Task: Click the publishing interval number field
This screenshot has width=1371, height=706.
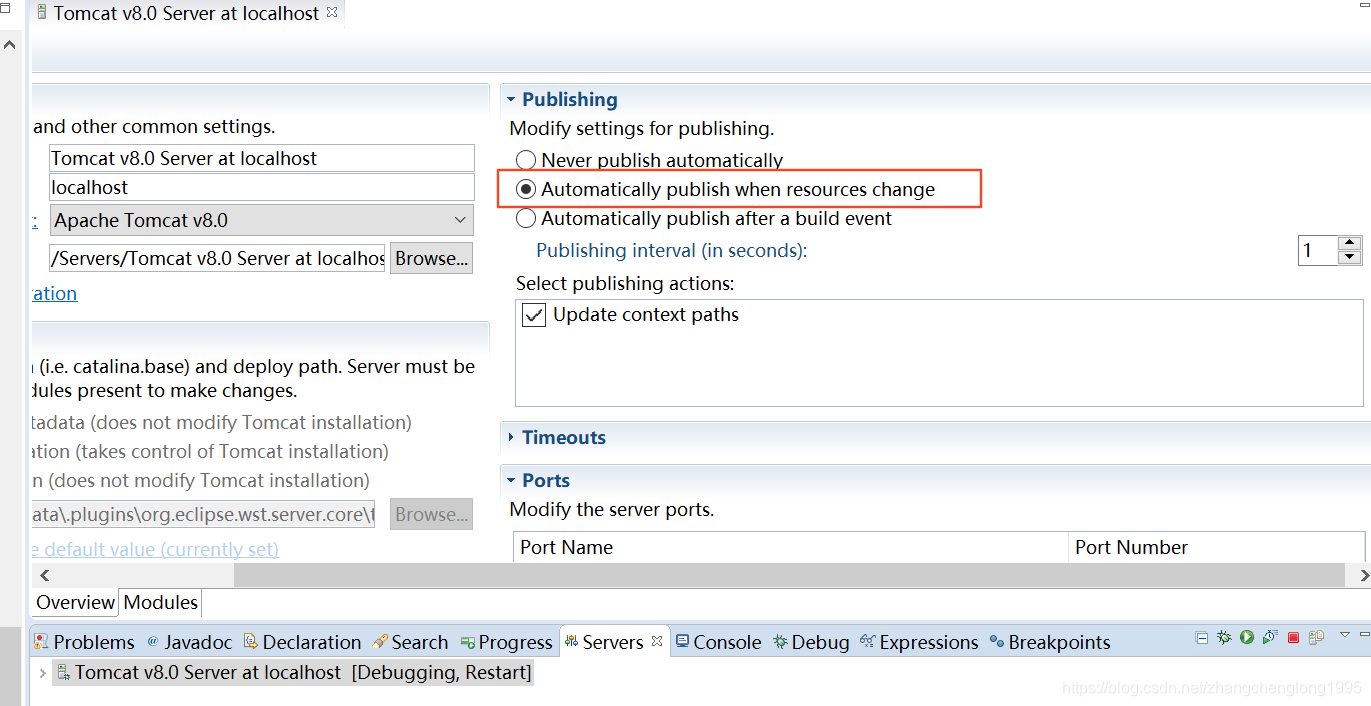Action: (x=1318, y=250)
